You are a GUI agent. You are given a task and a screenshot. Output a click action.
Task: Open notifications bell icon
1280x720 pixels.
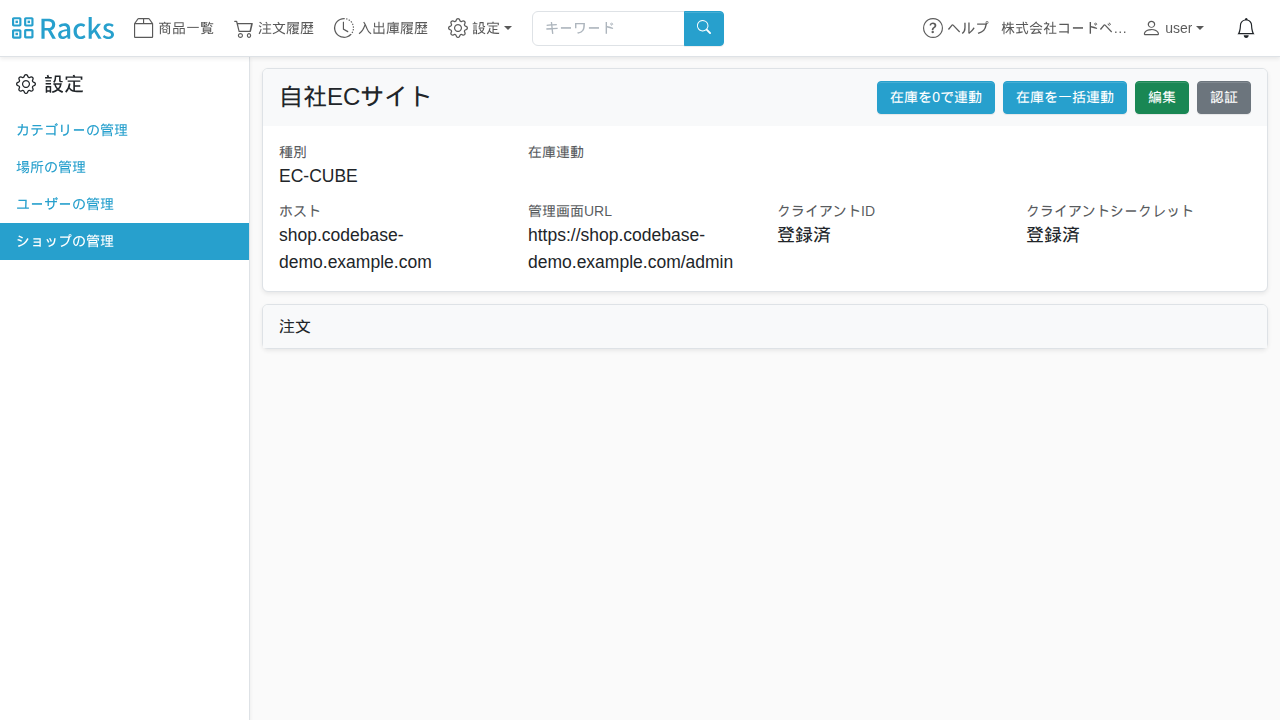click(x=1246, y=28)
